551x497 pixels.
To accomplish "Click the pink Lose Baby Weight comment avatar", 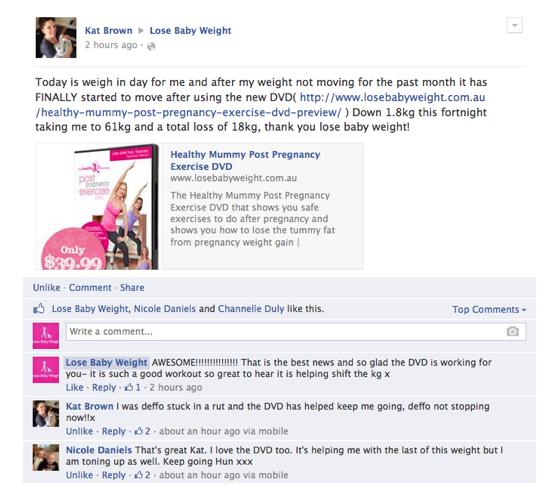I will point(46,370).
